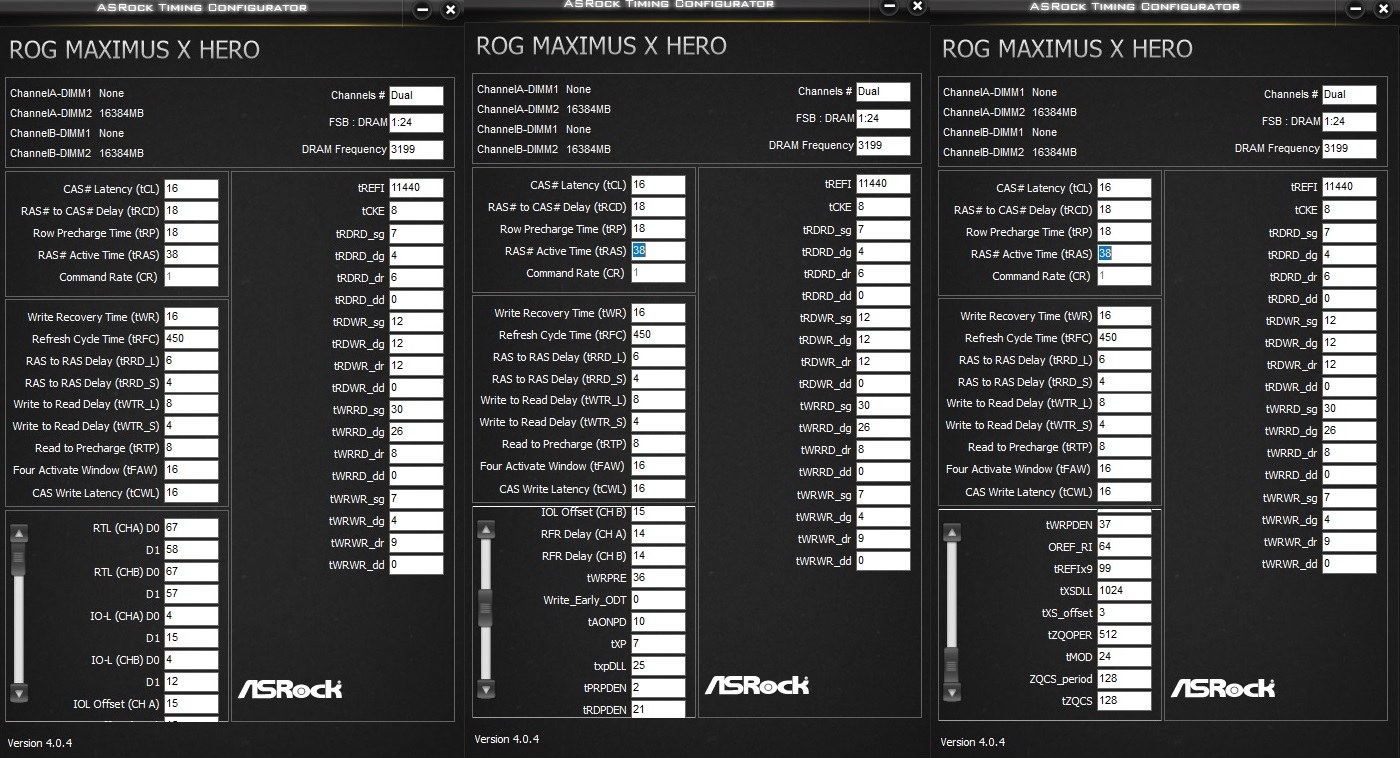Focus the IOL Offset (CH A) field in left window

click(x=191, y=704)
